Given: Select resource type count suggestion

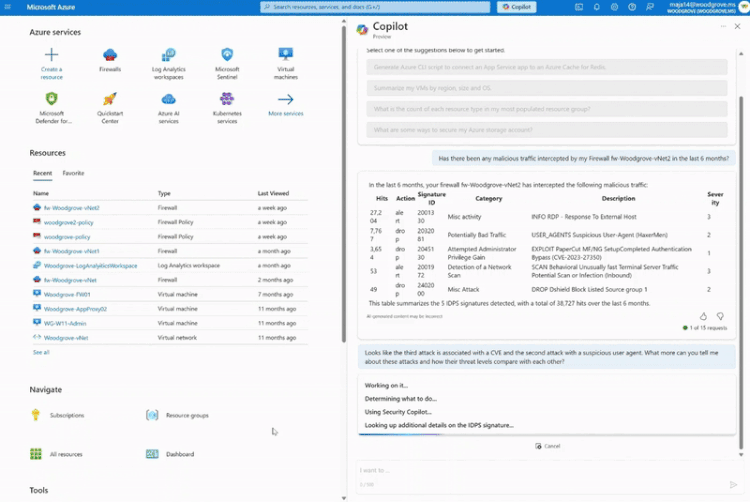Looking at the screenshot, I should [547, 109].
